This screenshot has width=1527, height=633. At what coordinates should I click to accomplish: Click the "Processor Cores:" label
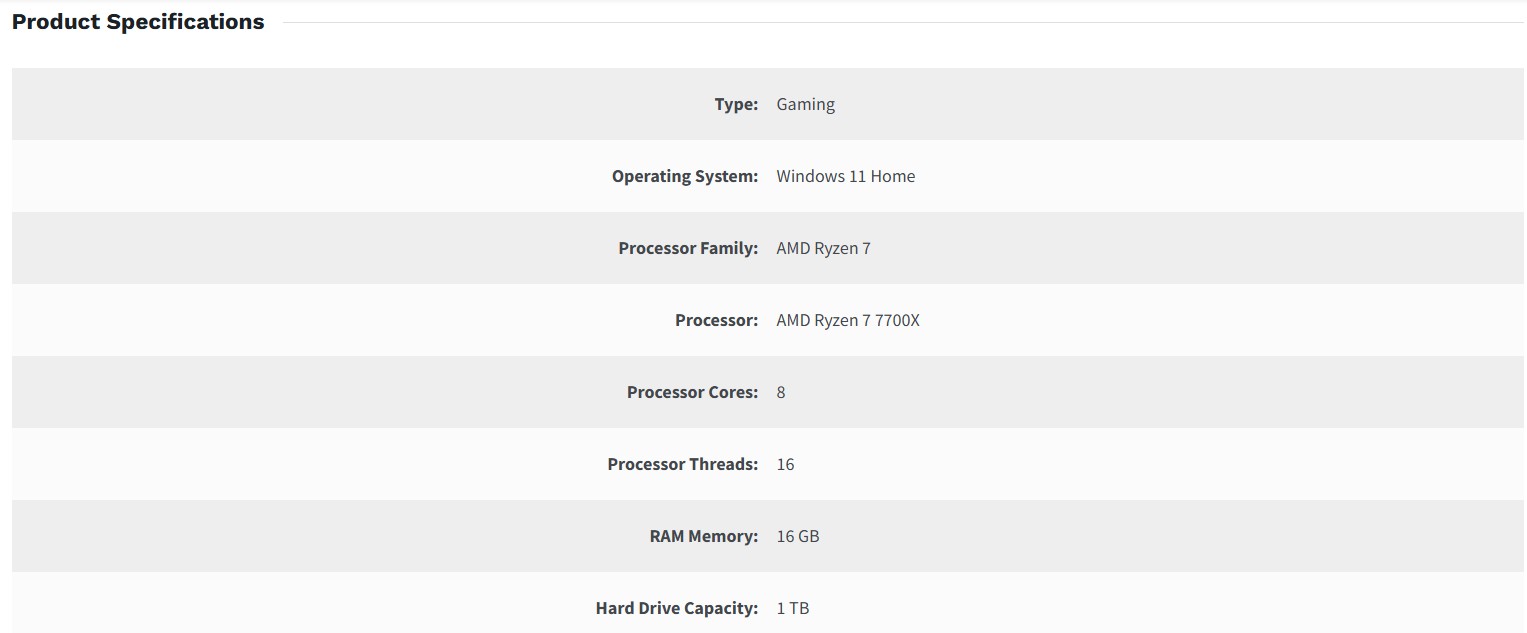692,392
